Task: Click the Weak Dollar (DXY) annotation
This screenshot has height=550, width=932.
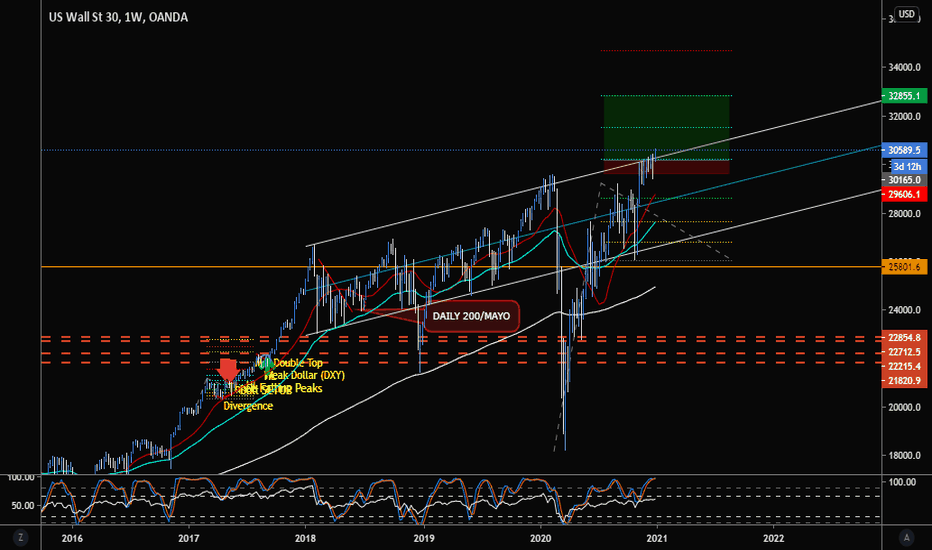Action: [305, 375]
